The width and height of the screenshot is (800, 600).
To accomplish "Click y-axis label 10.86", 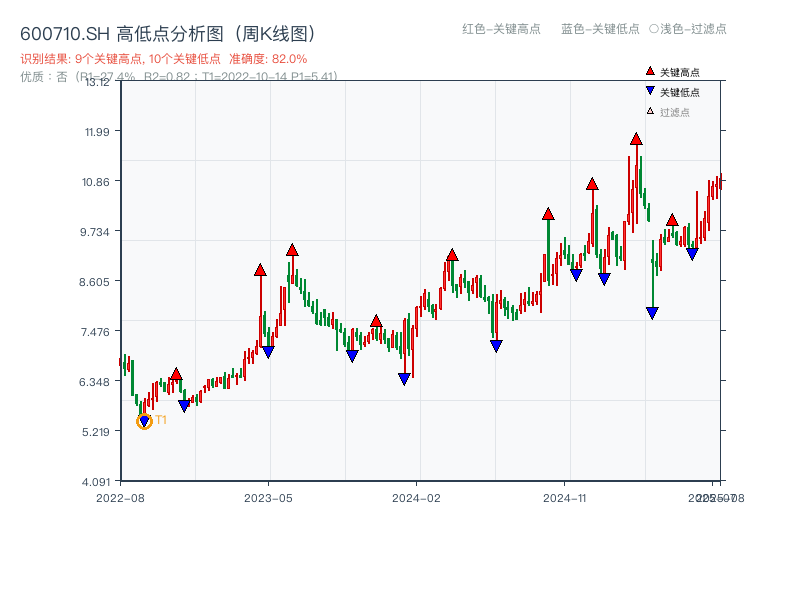I will coord(95,182).
